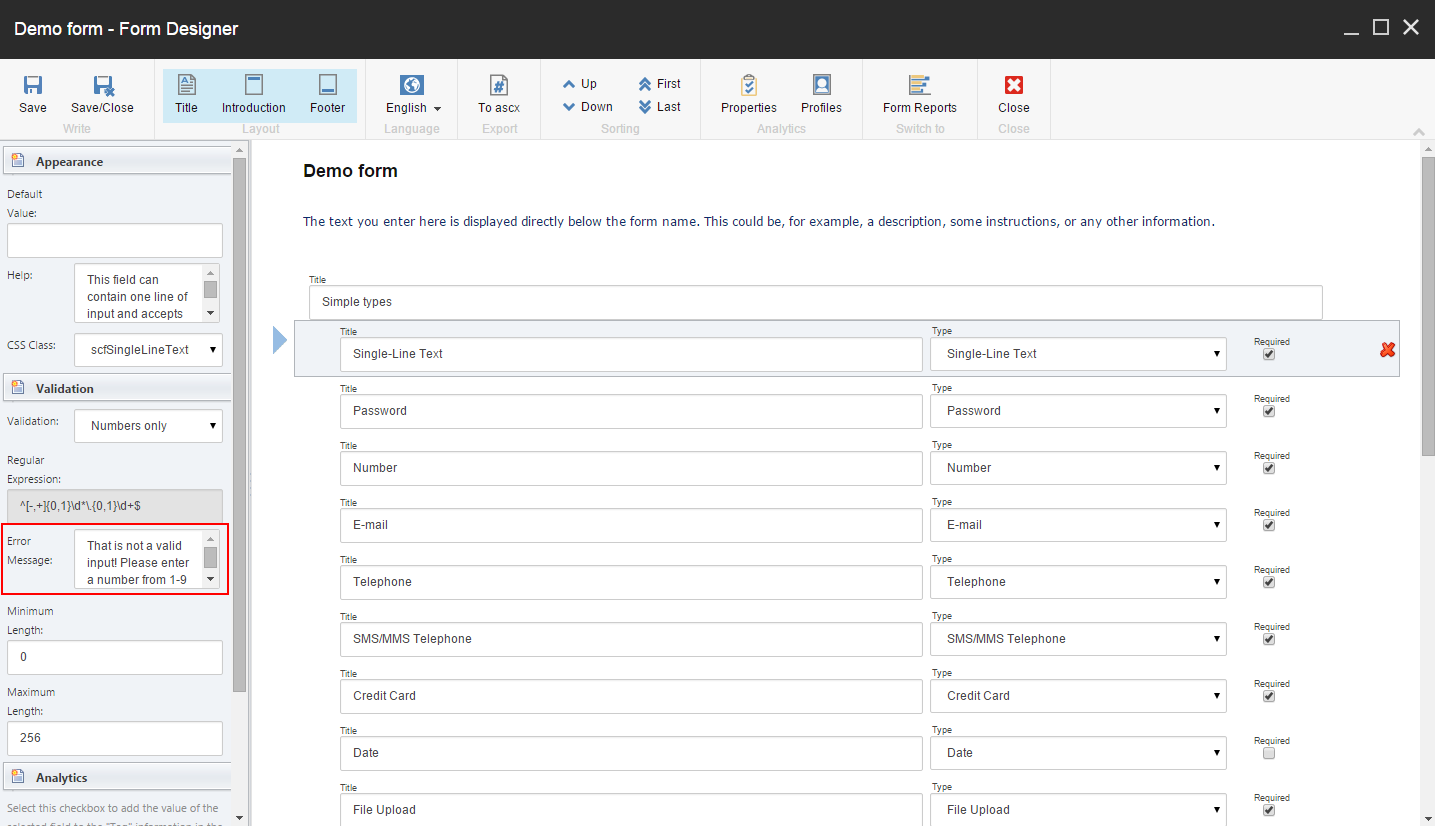Uncheck Required for the Password field
The width and height of the screenshot is (1435, 826).
point(1269,411)
